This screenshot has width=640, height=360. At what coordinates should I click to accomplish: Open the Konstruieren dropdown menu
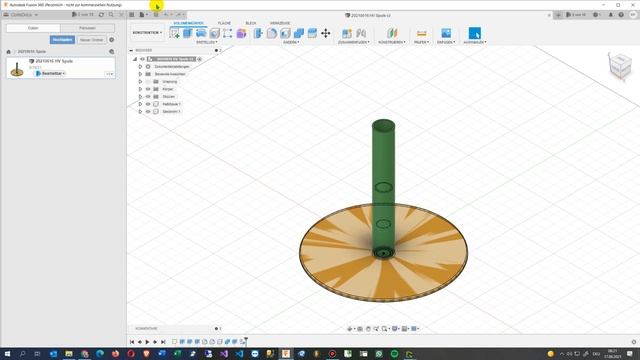click(391, 42)
